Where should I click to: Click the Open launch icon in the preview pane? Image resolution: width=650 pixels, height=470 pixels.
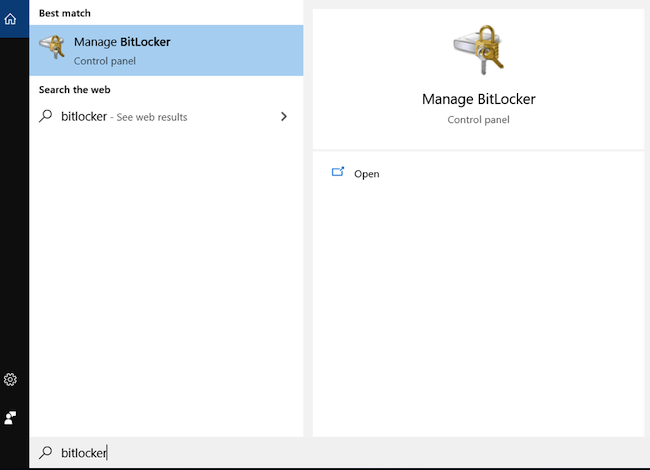pyautogui.click(x=338, y=172)
